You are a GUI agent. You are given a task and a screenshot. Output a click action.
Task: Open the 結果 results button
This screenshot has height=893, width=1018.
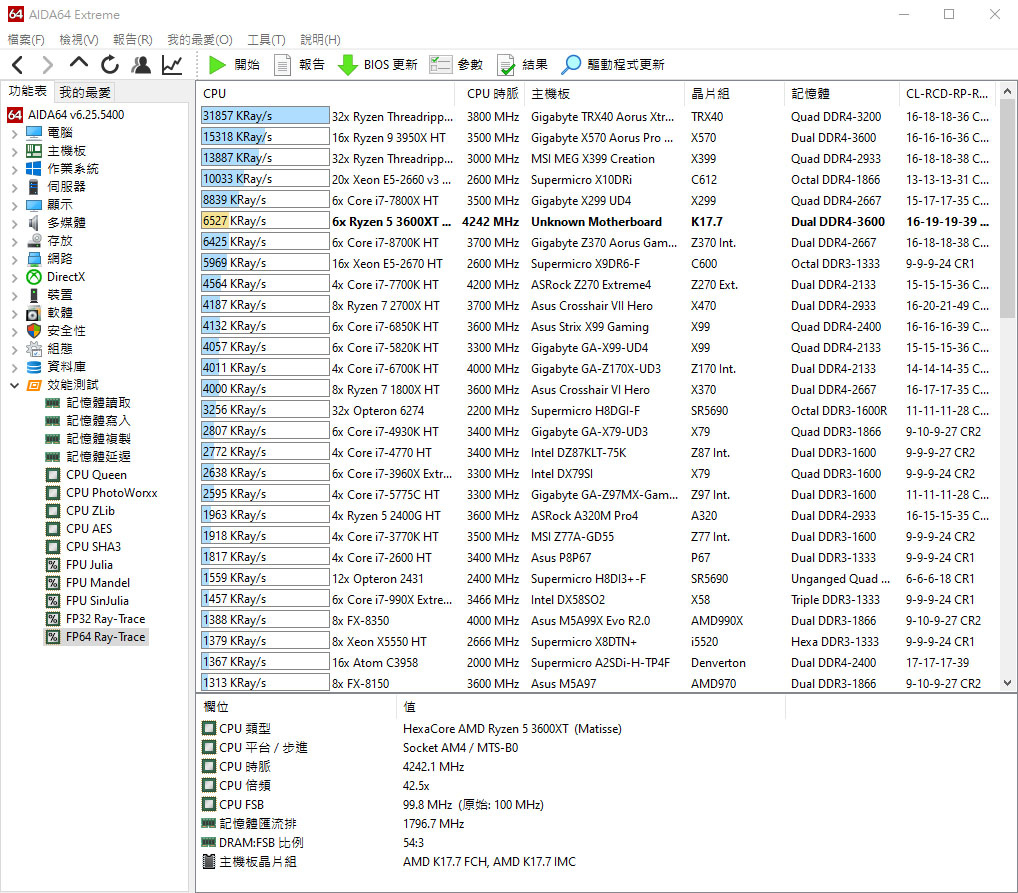tap(522, 64)
